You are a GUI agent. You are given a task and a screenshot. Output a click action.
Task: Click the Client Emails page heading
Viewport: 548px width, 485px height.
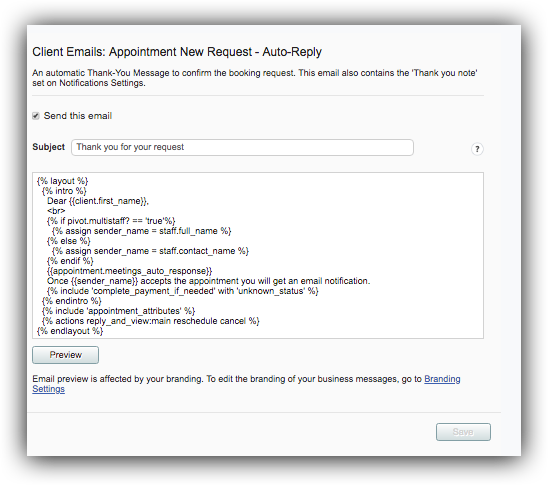(177, 52)
